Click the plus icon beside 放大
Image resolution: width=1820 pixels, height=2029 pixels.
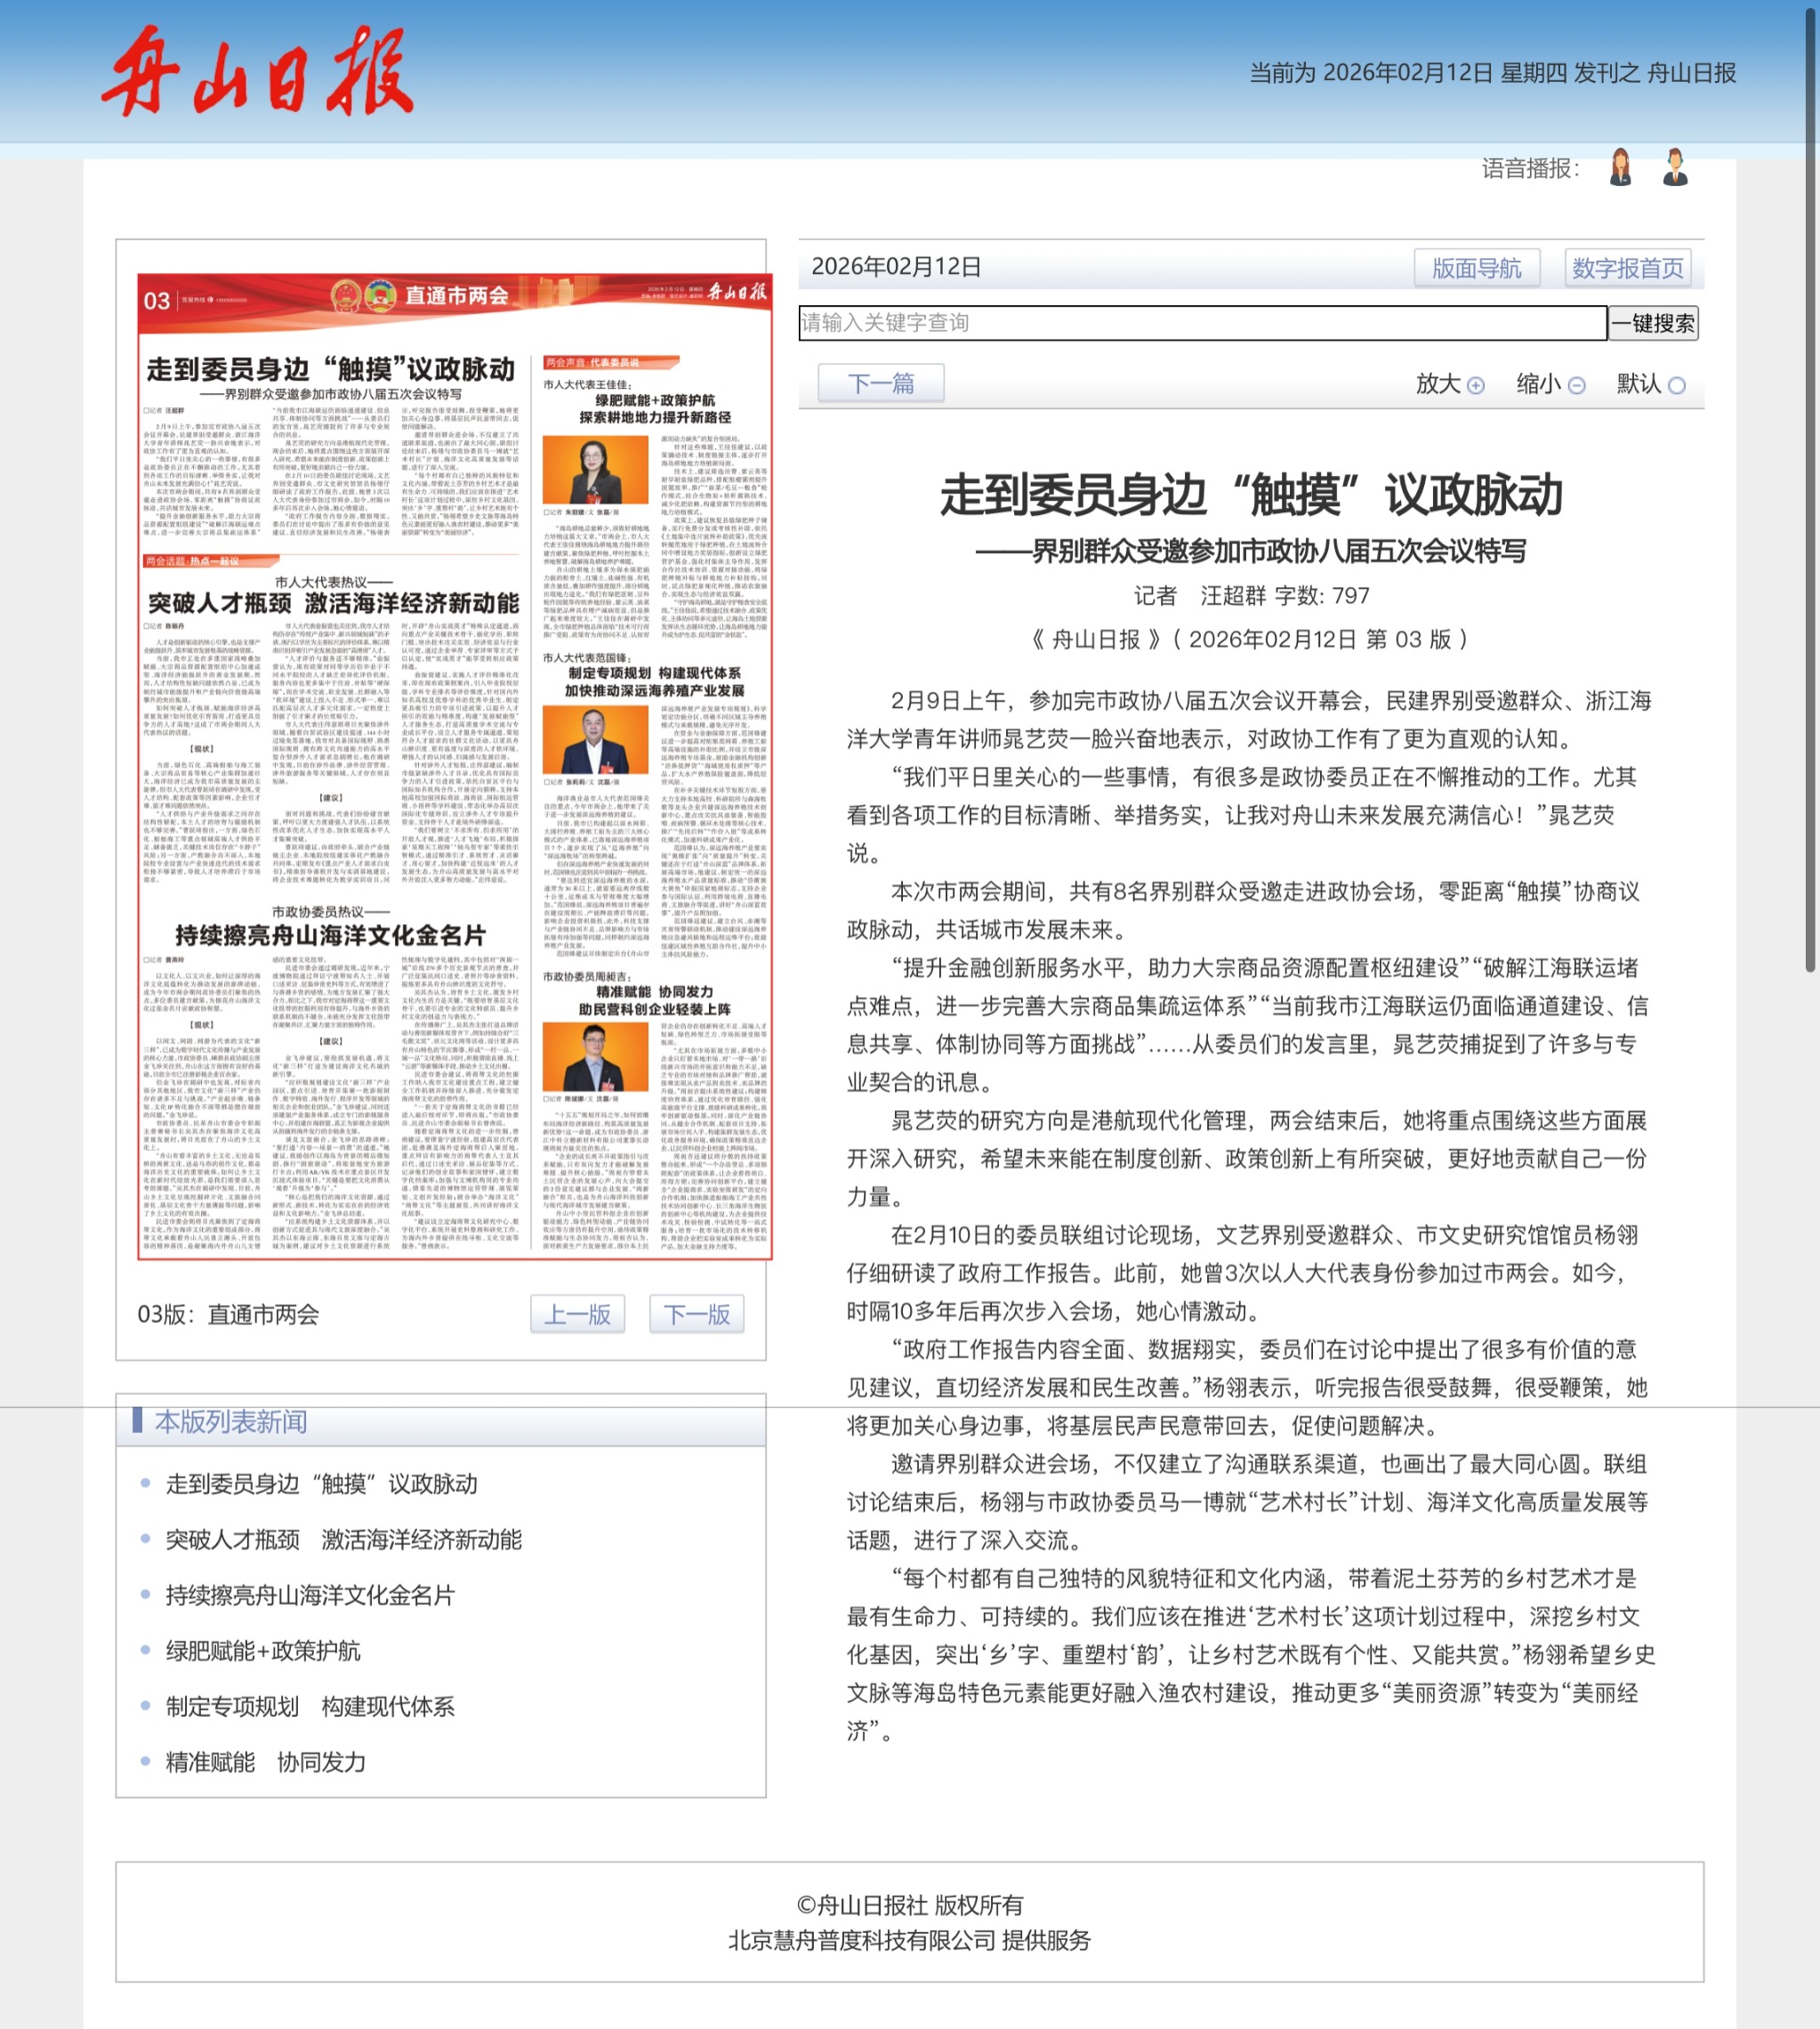[x=1476, y=385]
